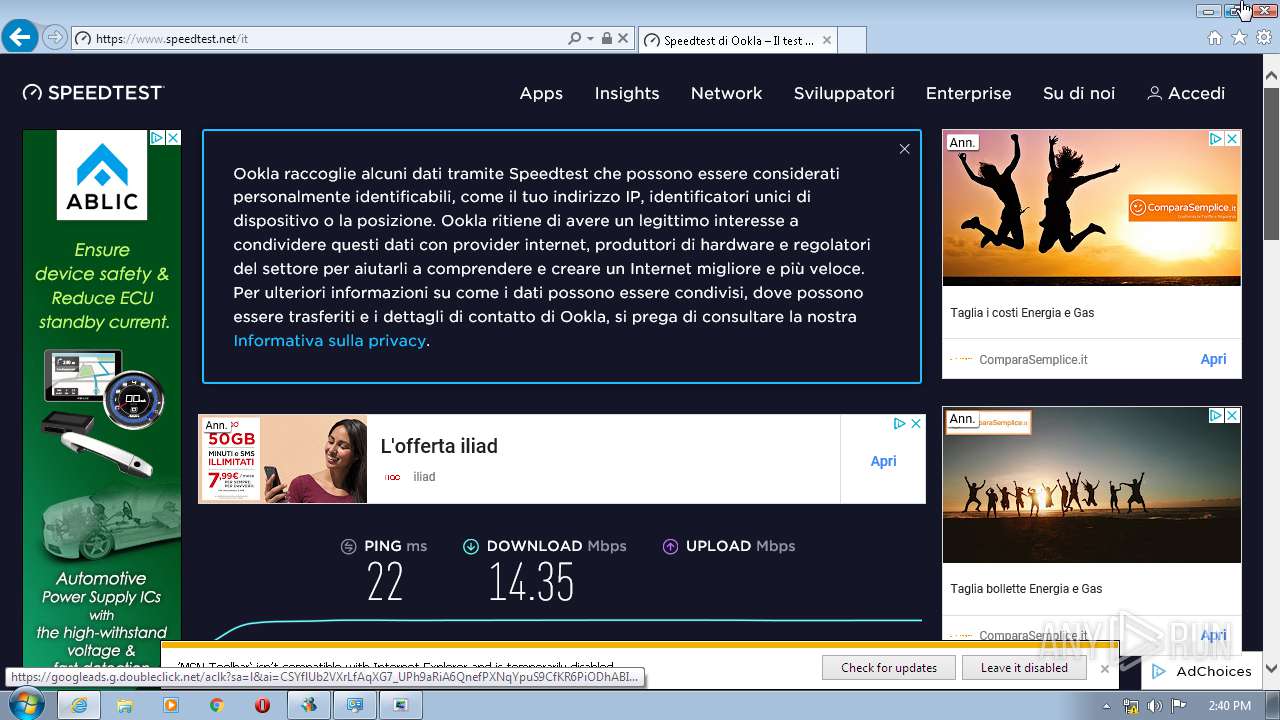Screen dimensions: 1280x720
Task: Click Internet Explorer taskbar icon
Action: [x=79, y=705]
